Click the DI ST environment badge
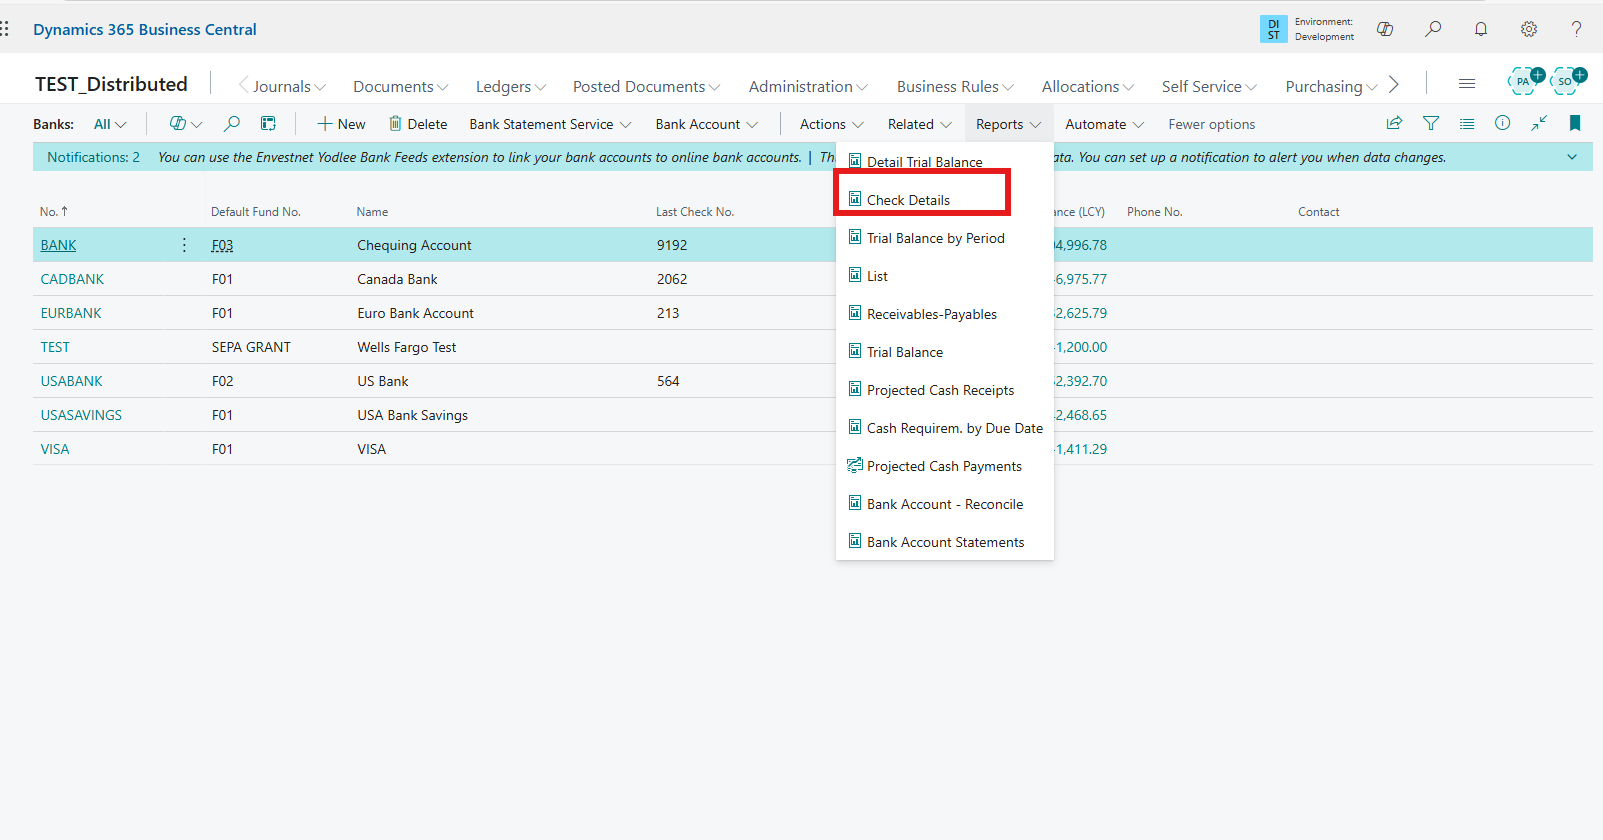1603x840 pixels. click(x=1273, y=29)
